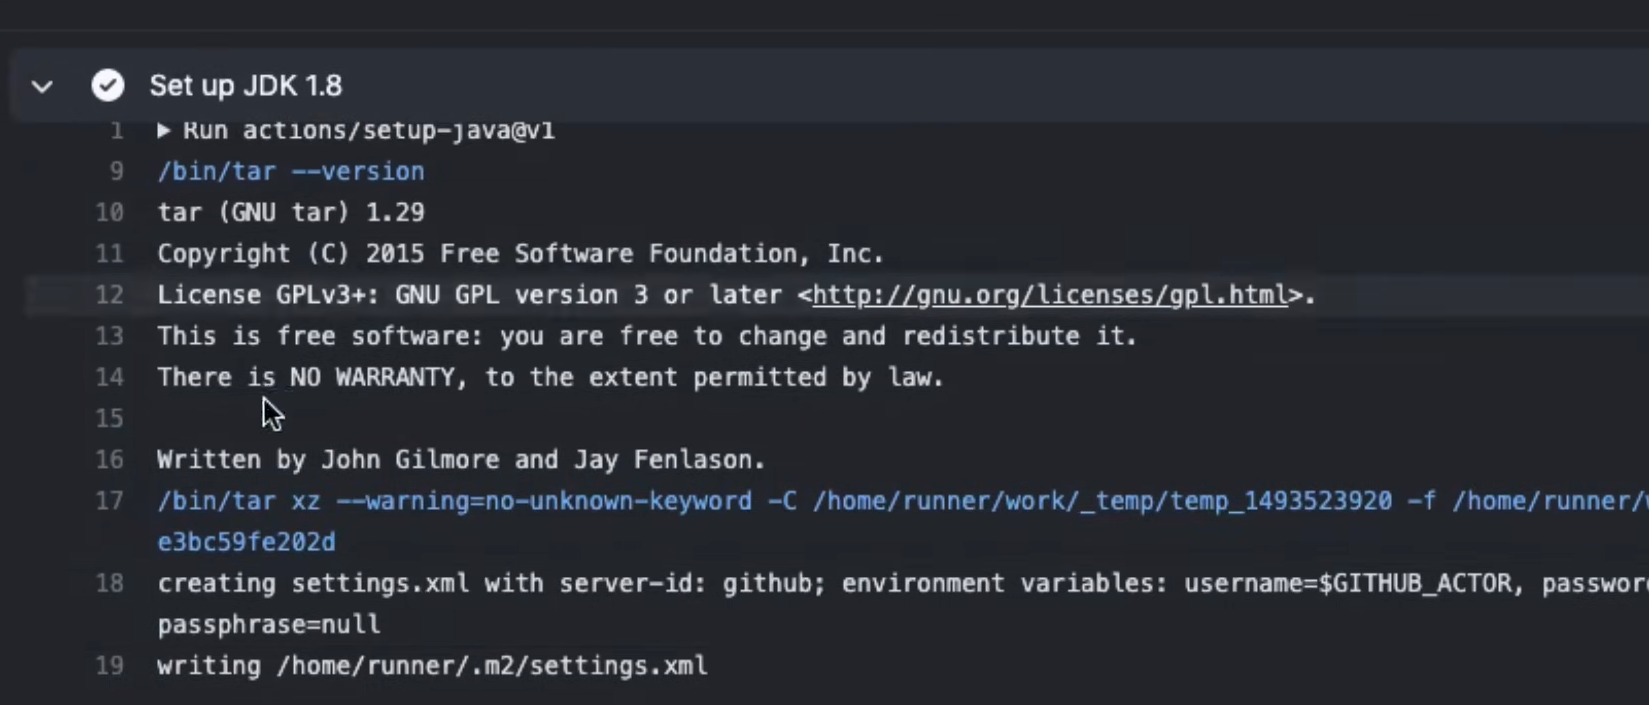Click line number 19 for writing settings.xml
The width and height of the screenshot is (1649, 705).
[110, 666]
